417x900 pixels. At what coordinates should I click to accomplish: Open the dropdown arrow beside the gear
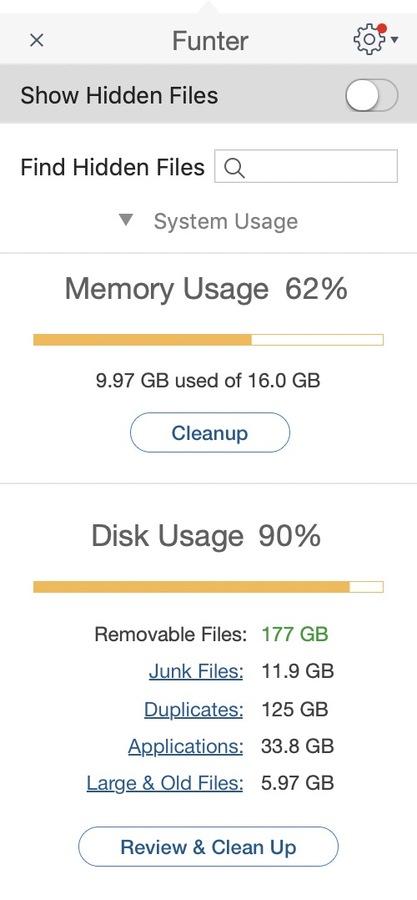[x=395, y=40]
